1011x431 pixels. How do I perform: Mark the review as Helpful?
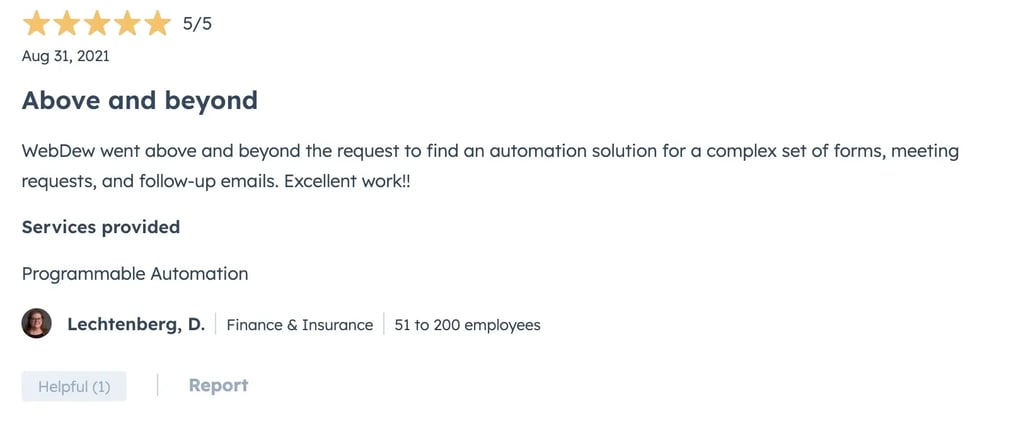point(74,386)
